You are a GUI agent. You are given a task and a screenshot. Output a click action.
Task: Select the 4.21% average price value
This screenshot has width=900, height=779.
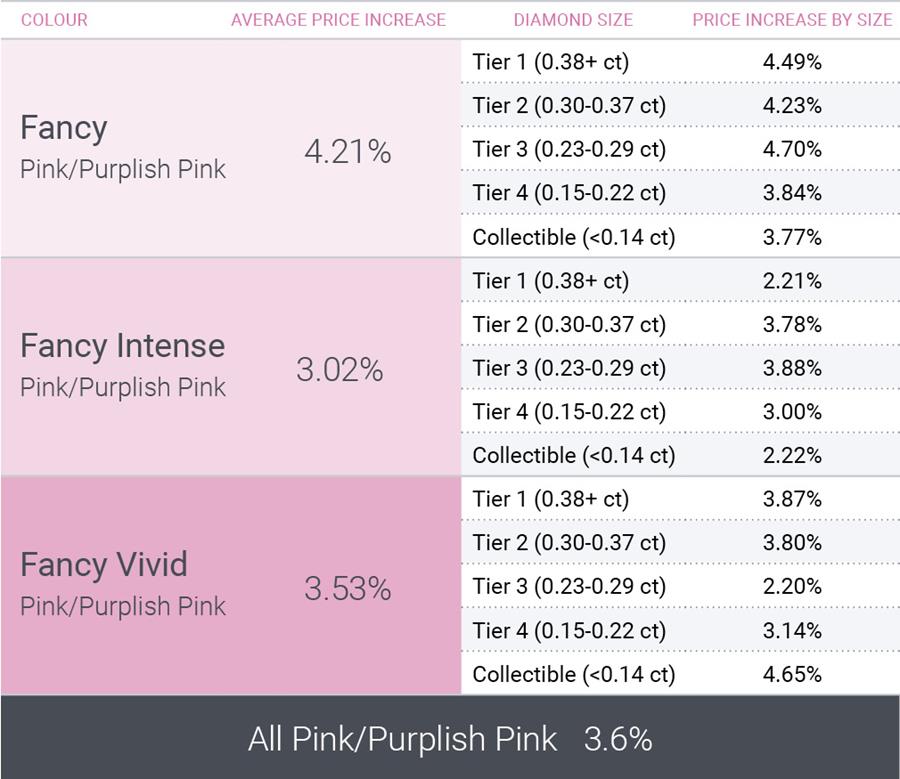click(x=348, y=152)
